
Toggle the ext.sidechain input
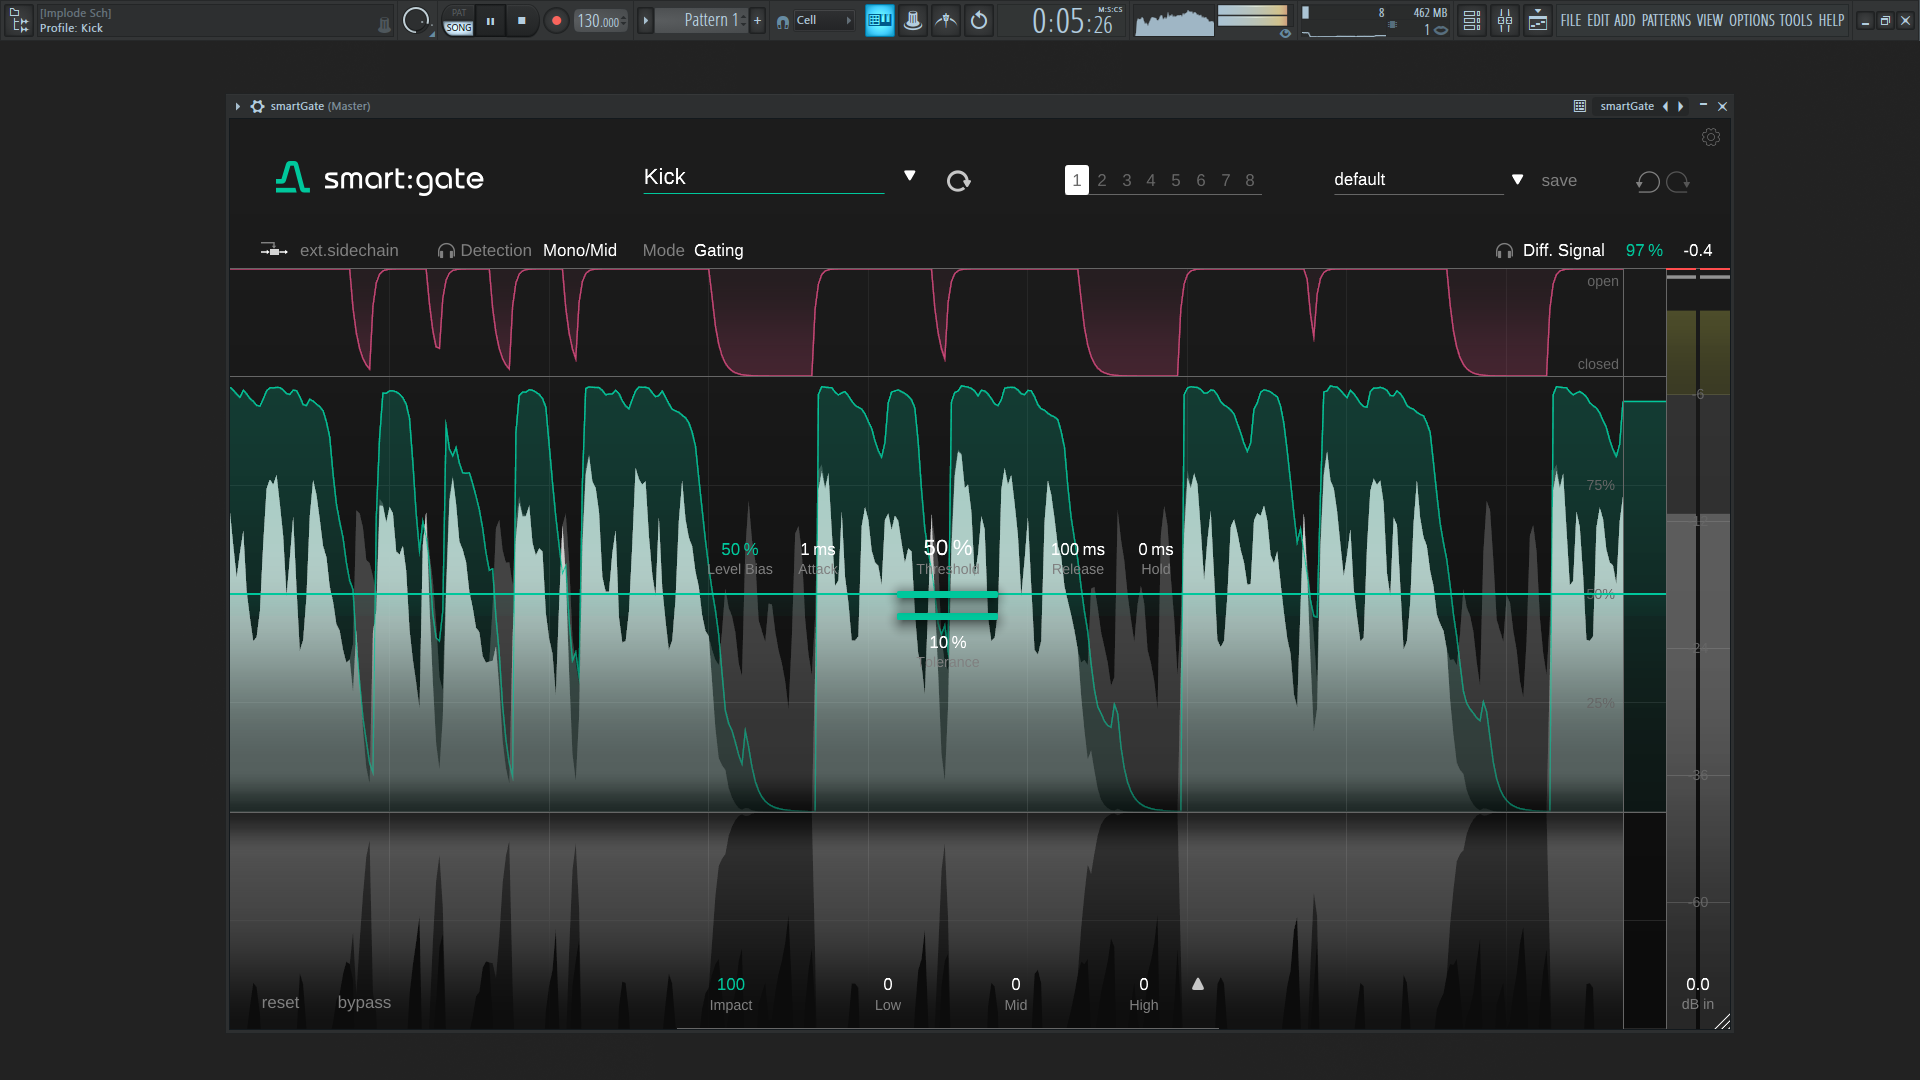329,250
